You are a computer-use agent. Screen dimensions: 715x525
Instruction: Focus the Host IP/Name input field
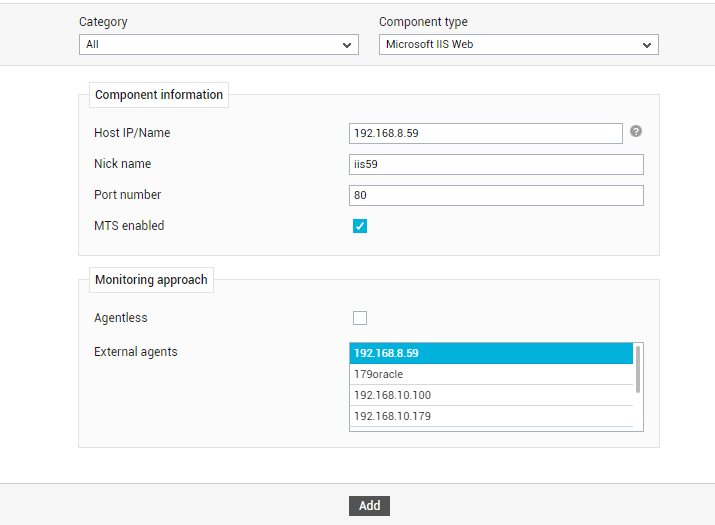(486, 133)
